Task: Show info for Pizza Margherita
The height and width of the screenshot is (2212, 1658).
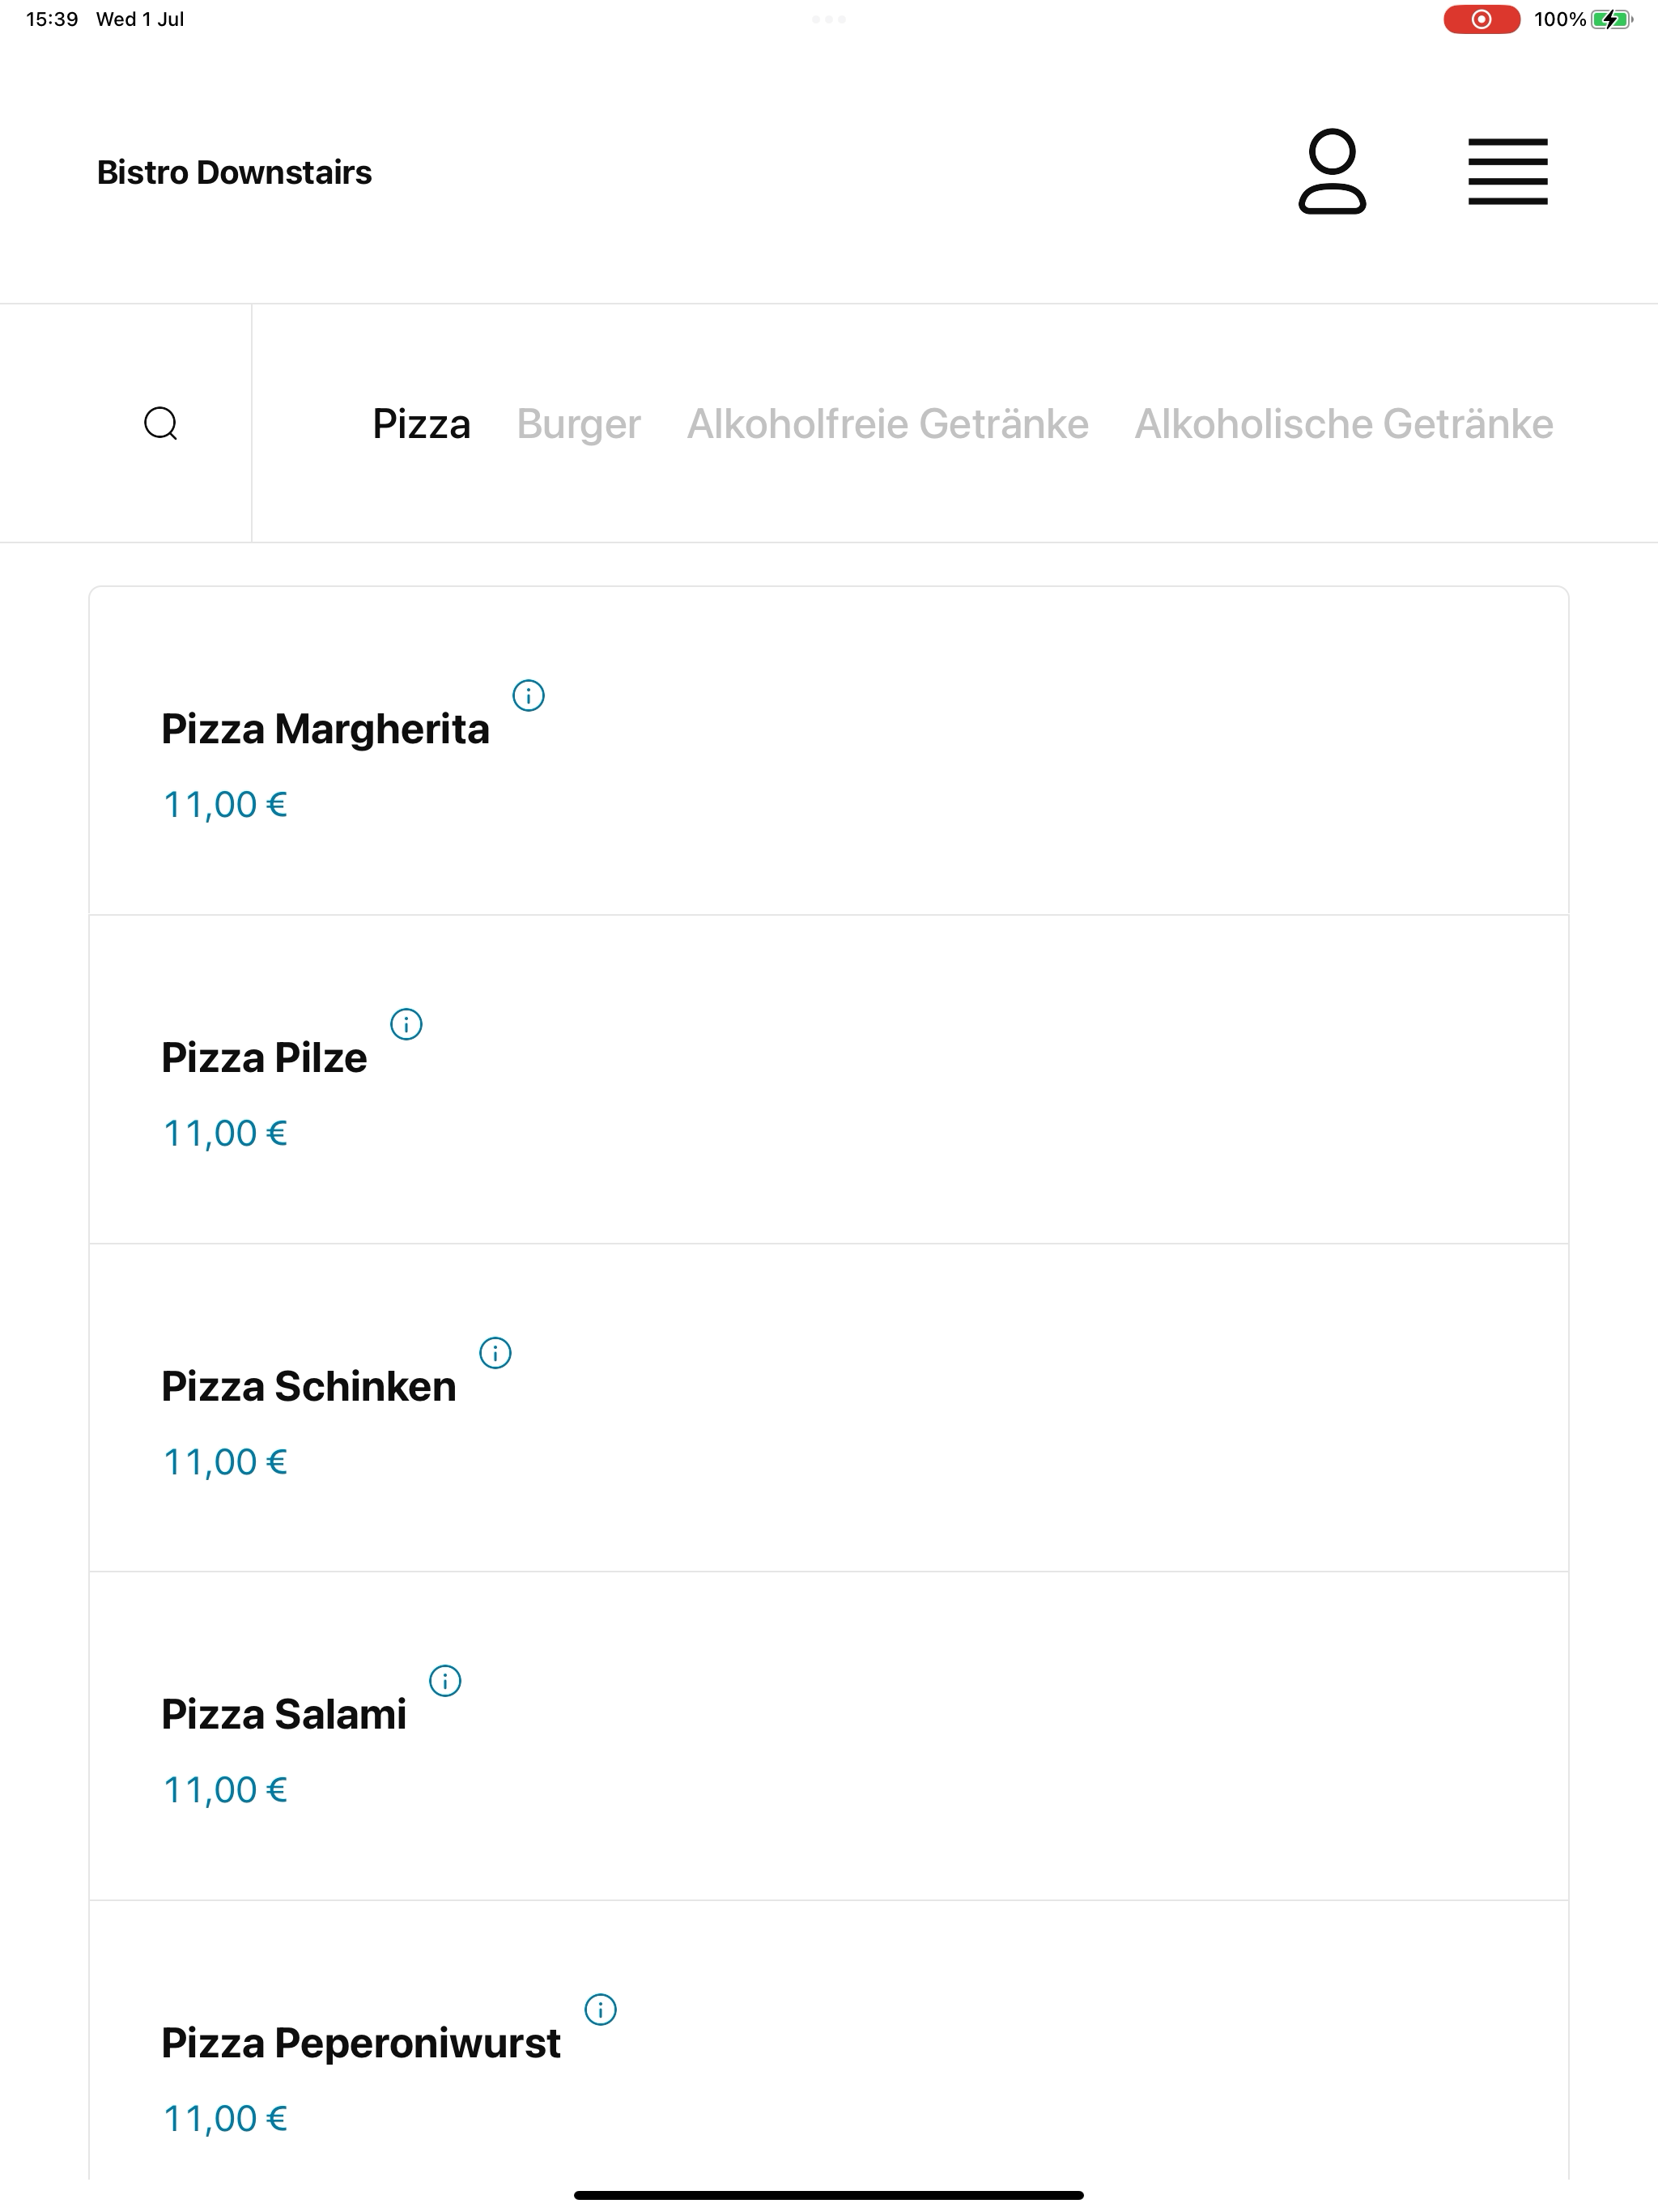Action: pyautogui.click(x=528, y=695)
